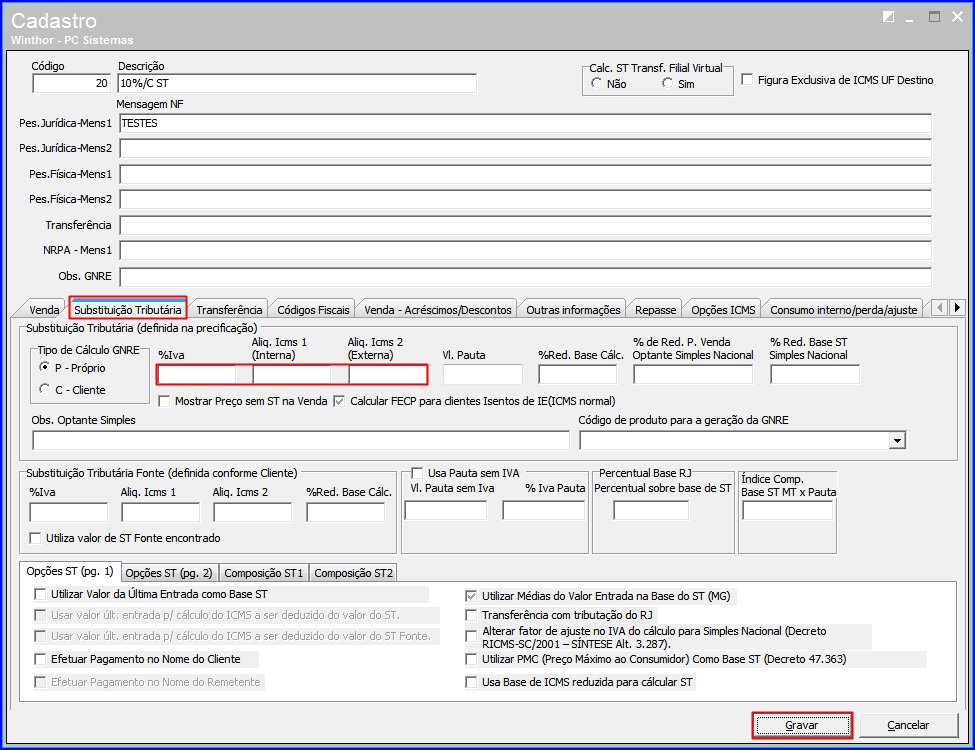Check Usa Base de ICMS reduzida para cálcular ST

point(471,682)
